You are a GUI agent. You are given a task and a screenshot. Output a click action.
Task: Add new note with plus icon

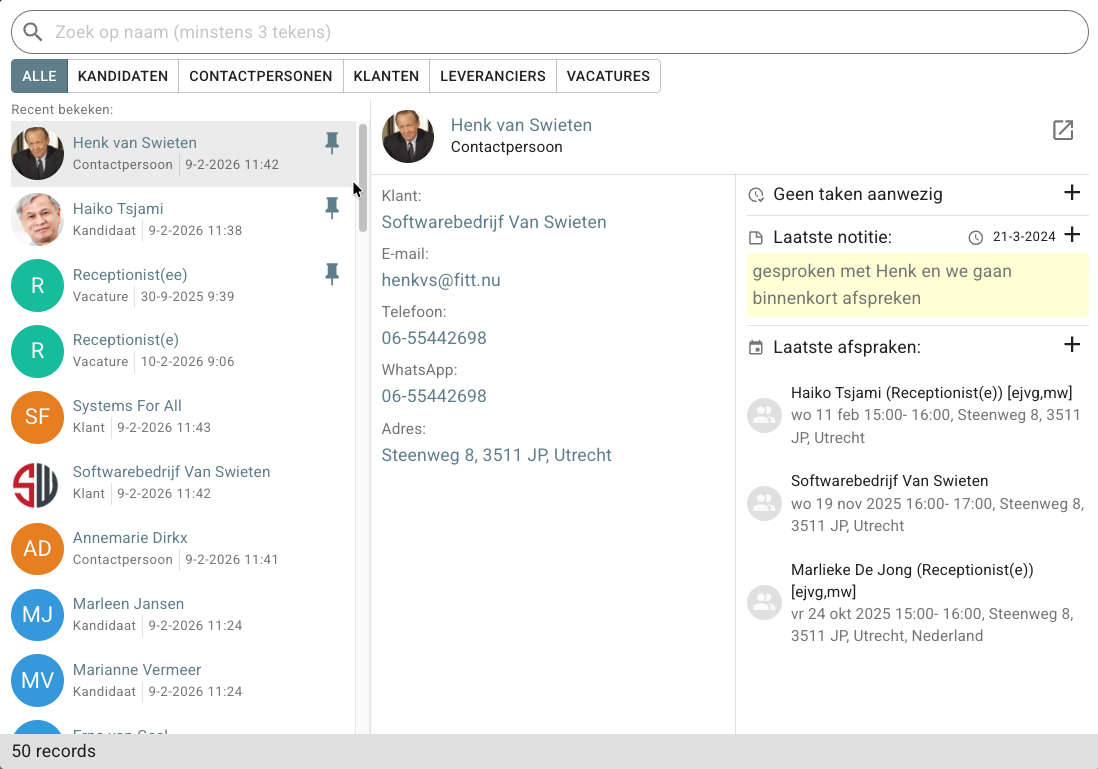[1071, 235]
